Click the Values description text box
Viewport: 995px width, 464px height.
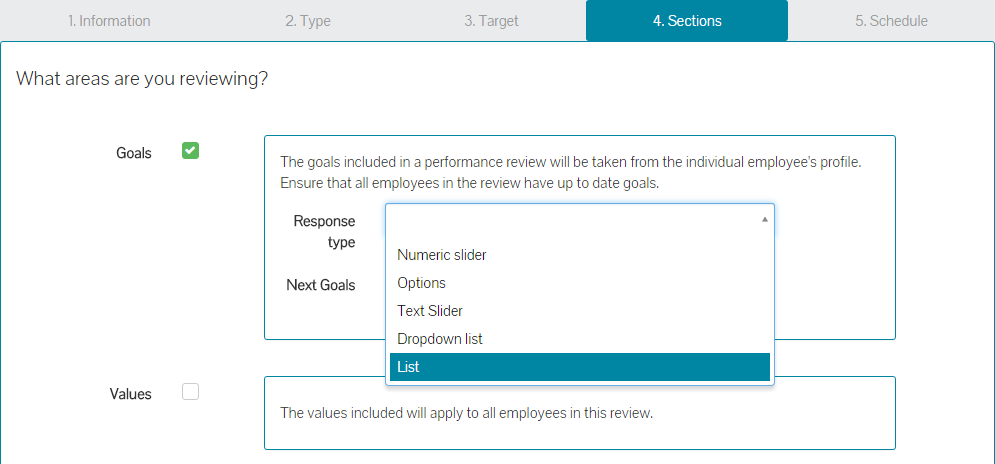(579, 412)
